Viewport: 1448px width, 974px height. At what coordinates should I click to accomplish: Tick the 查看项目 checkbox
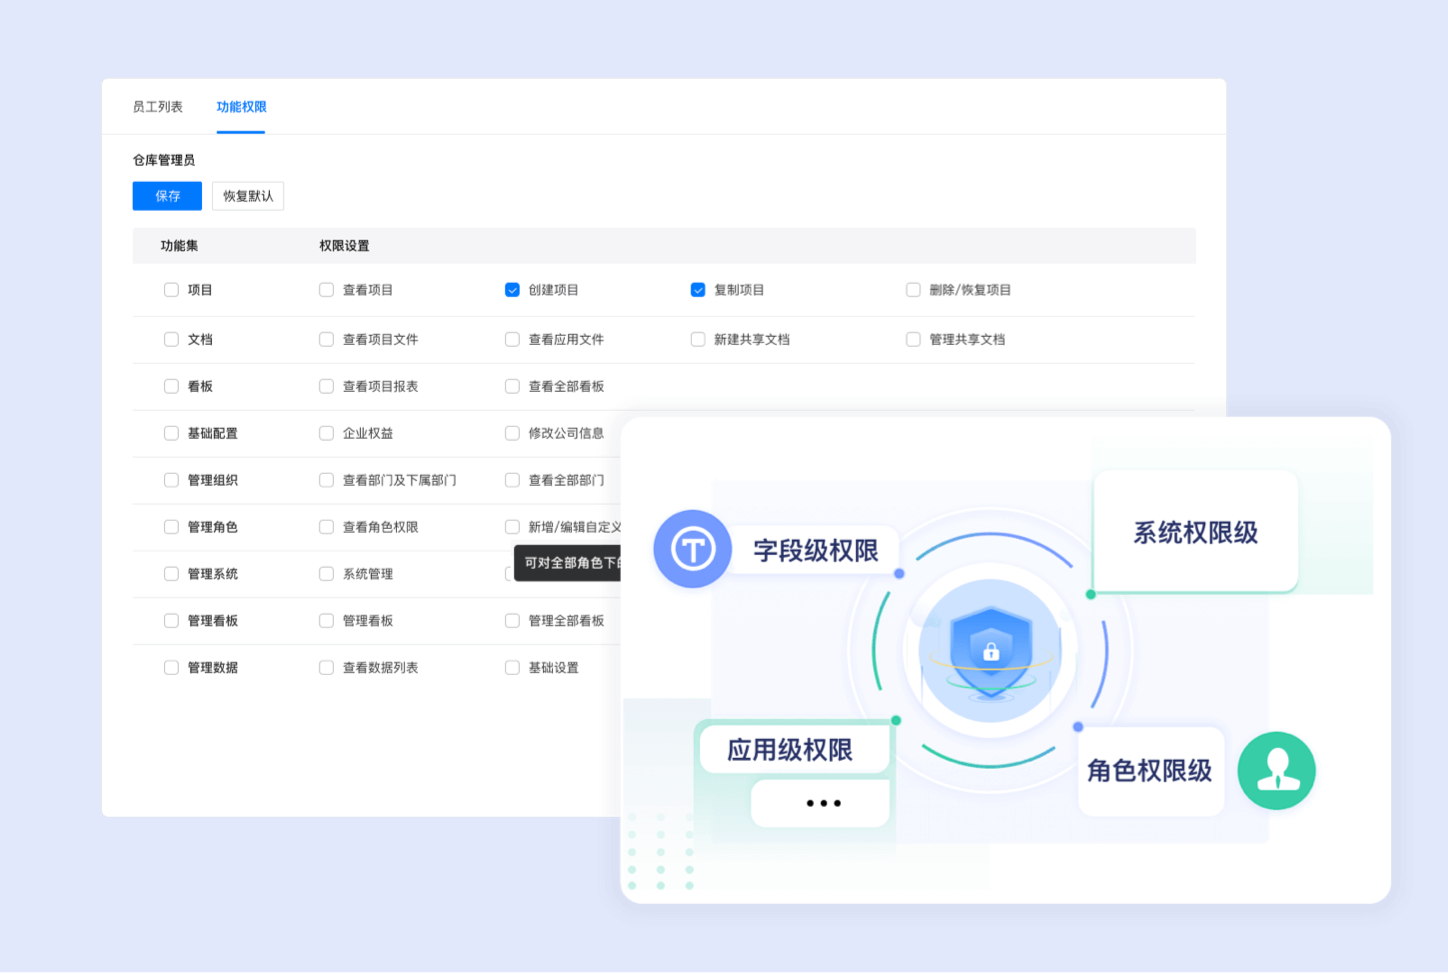326,290
